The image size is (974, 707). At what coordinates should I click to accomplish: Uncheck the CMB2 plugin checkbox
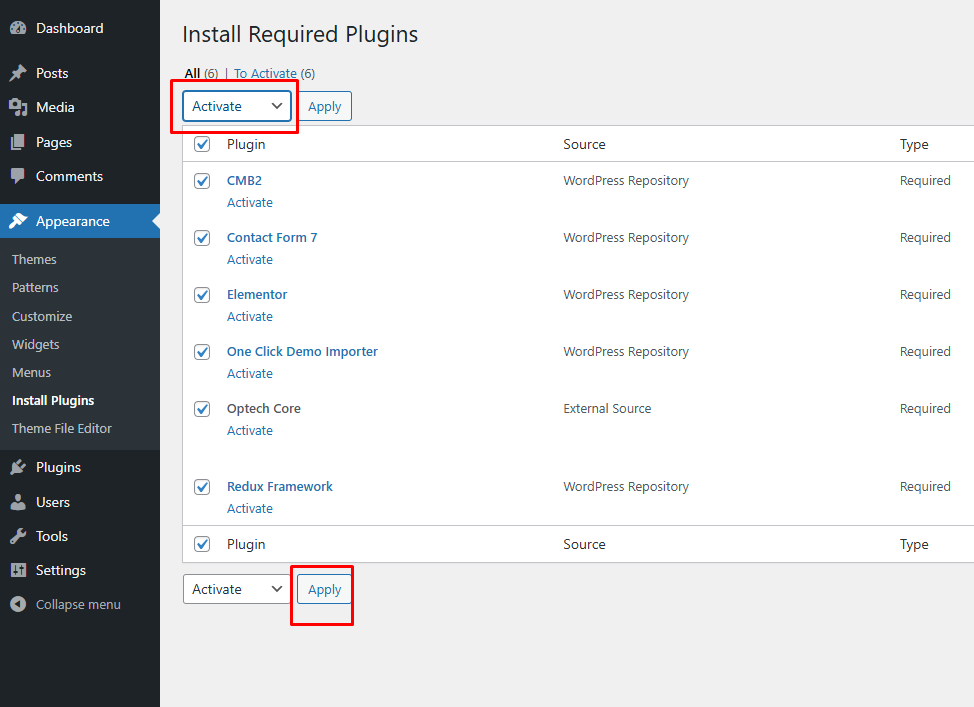tap(202, 180)
